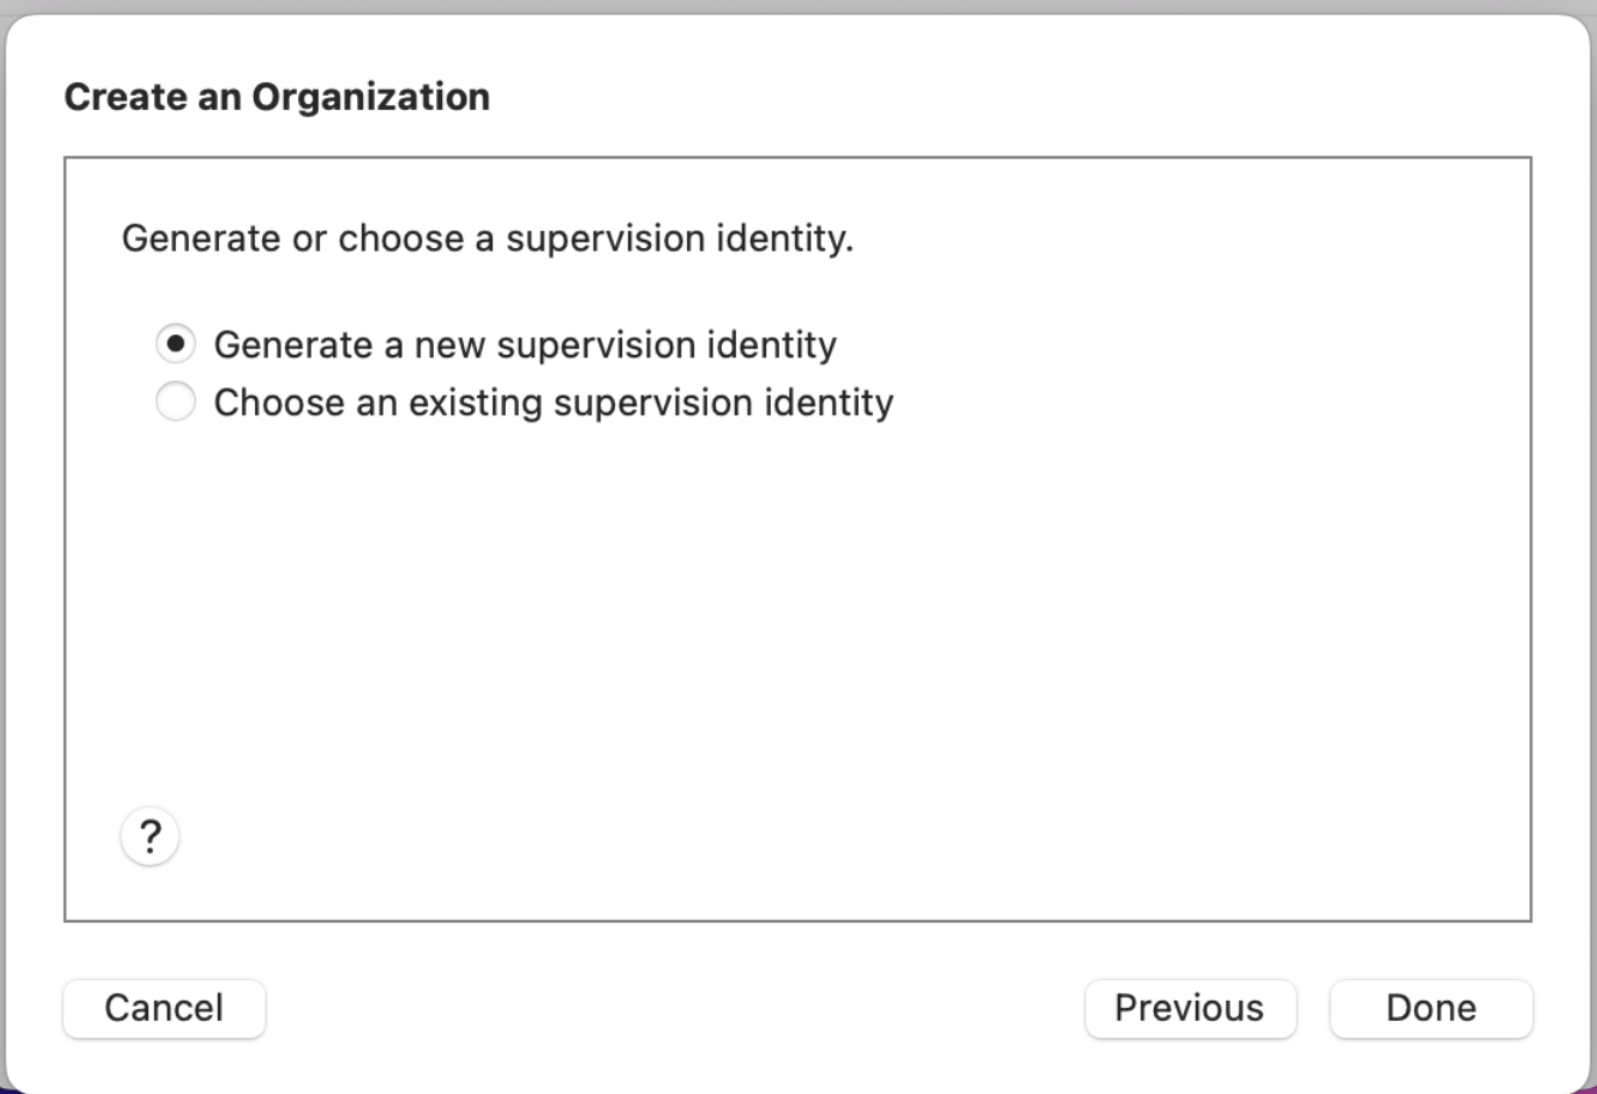Click the word "Choose" starting the second radio label
The image size is (1597, 1094).
click(x=265, y=403)
